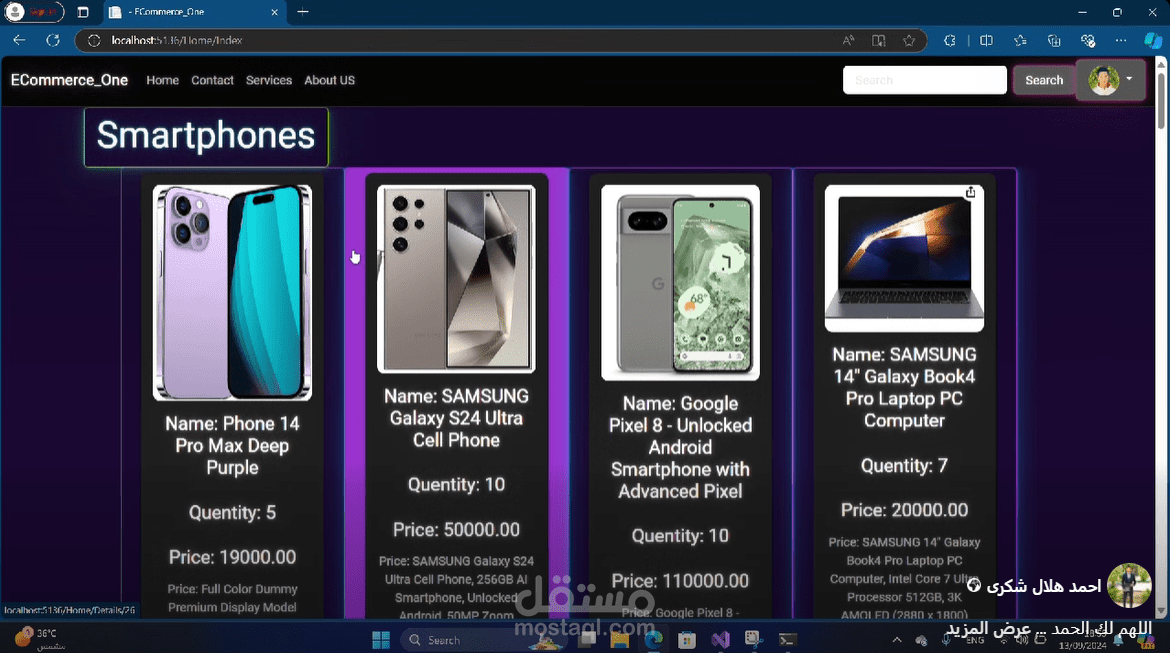Click the share icon on laptop image
The width and height of the screenshot is (1170, 653).
970,193
